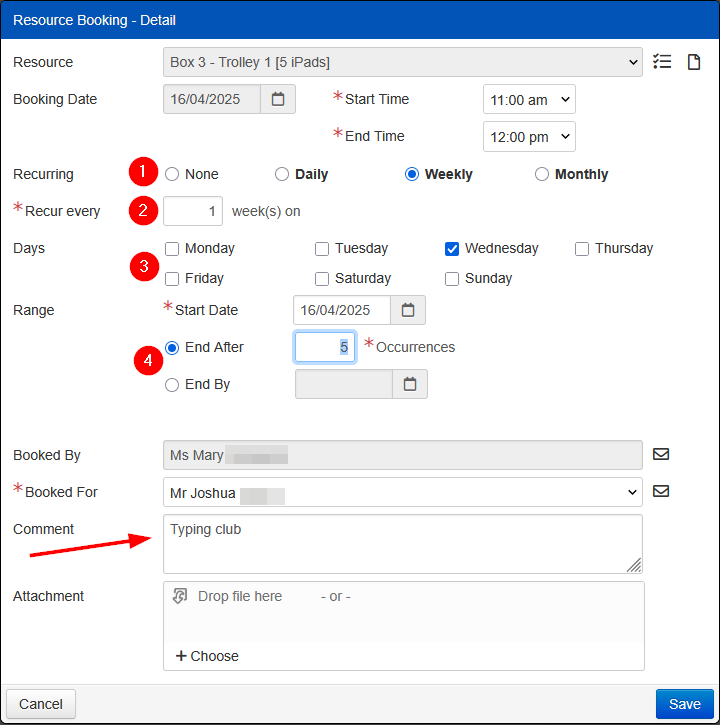Select the Monthly recurring option
The width and height of the screenshot is (720, 725).
pos(542,174)
